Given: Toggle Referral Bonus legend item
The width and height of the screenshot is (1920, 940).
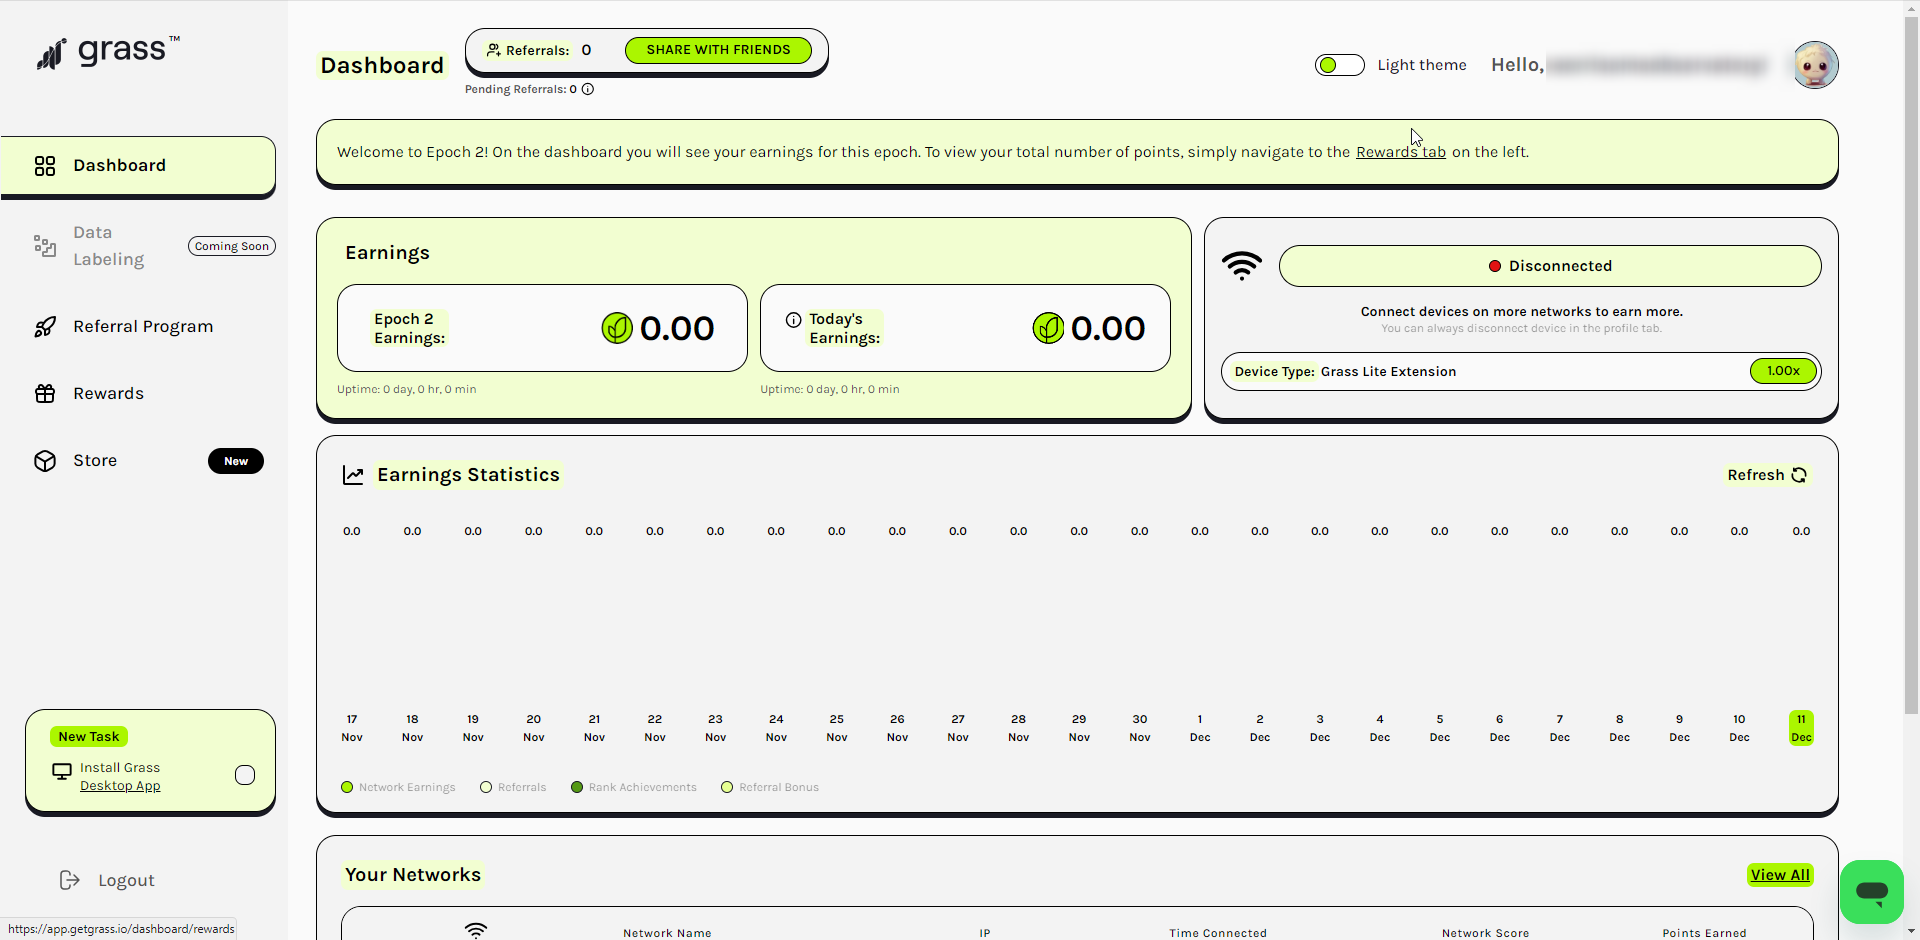Looking at the screenshot, I should 770,787.
